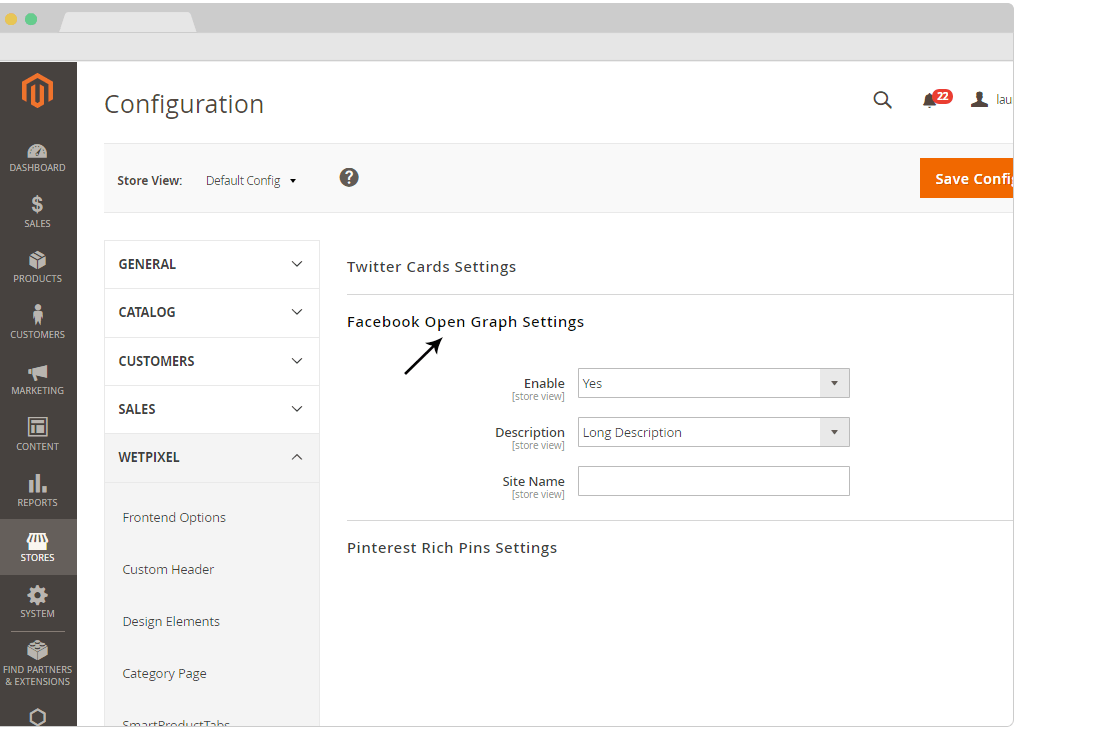
Task: Expand the CATALOG configuration section
Action: click(211, 313)
